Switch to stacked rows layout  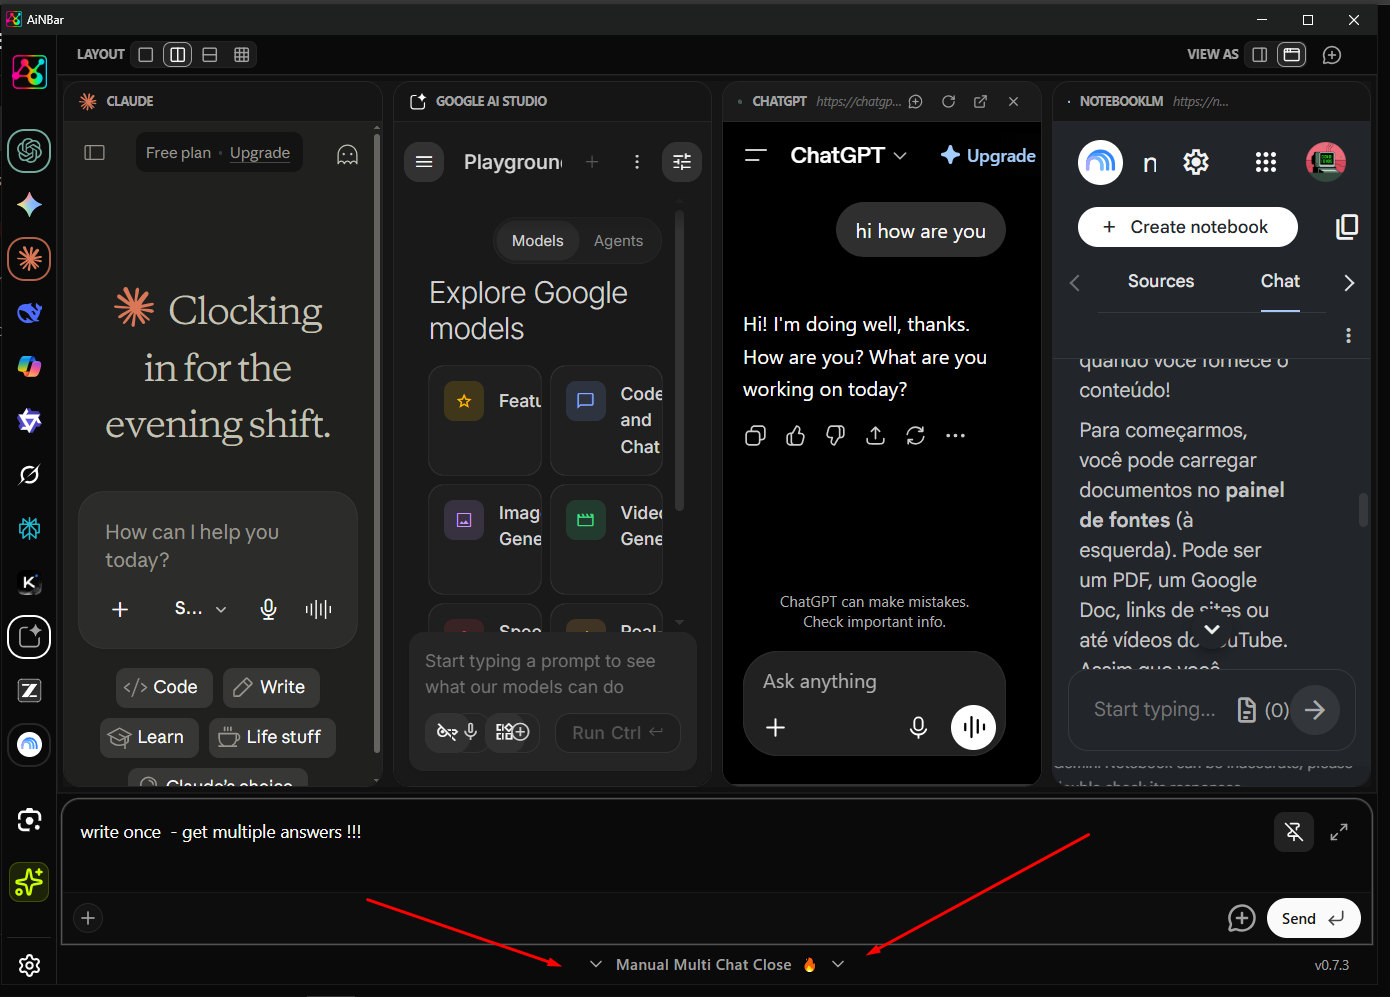pyautogui.click(x=210, y=55)
